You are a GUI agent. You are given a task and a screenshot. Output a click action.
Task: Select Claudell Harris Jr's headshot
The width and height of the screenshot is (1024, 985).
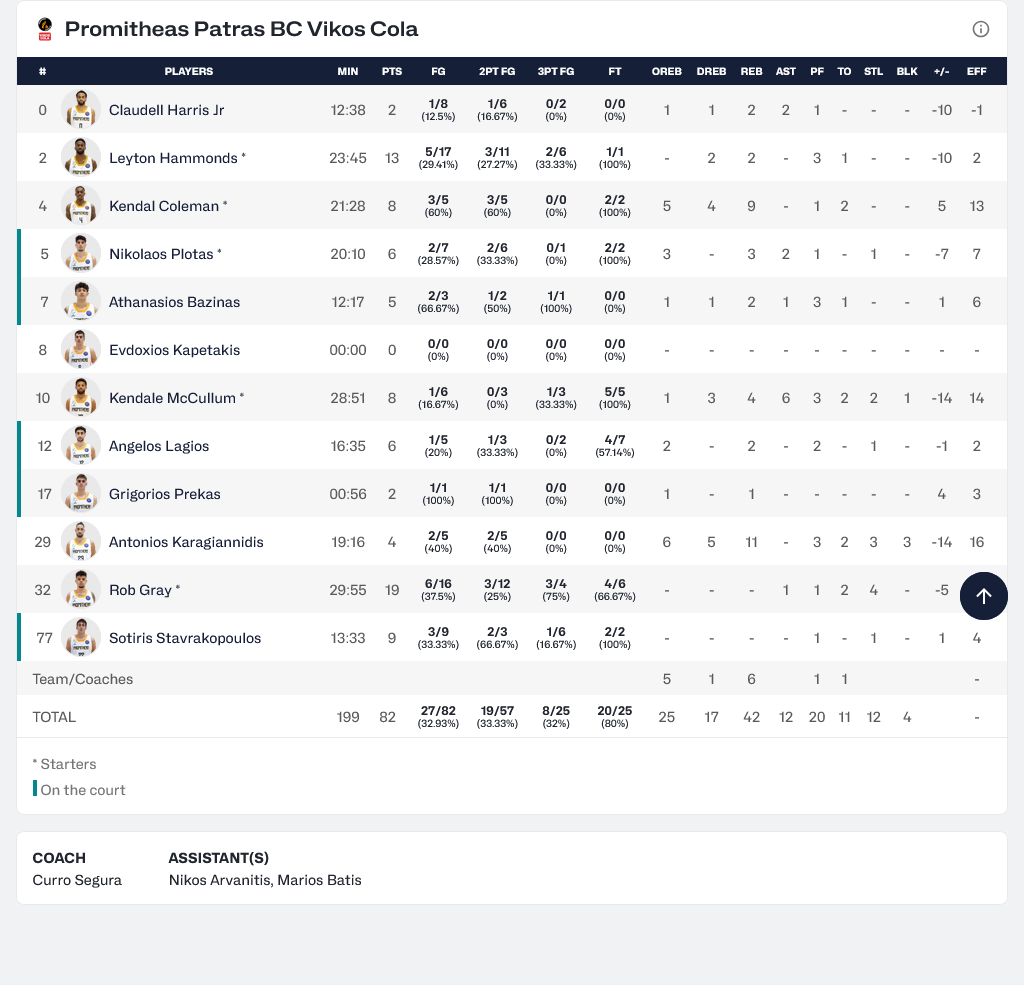click(81, 110)
